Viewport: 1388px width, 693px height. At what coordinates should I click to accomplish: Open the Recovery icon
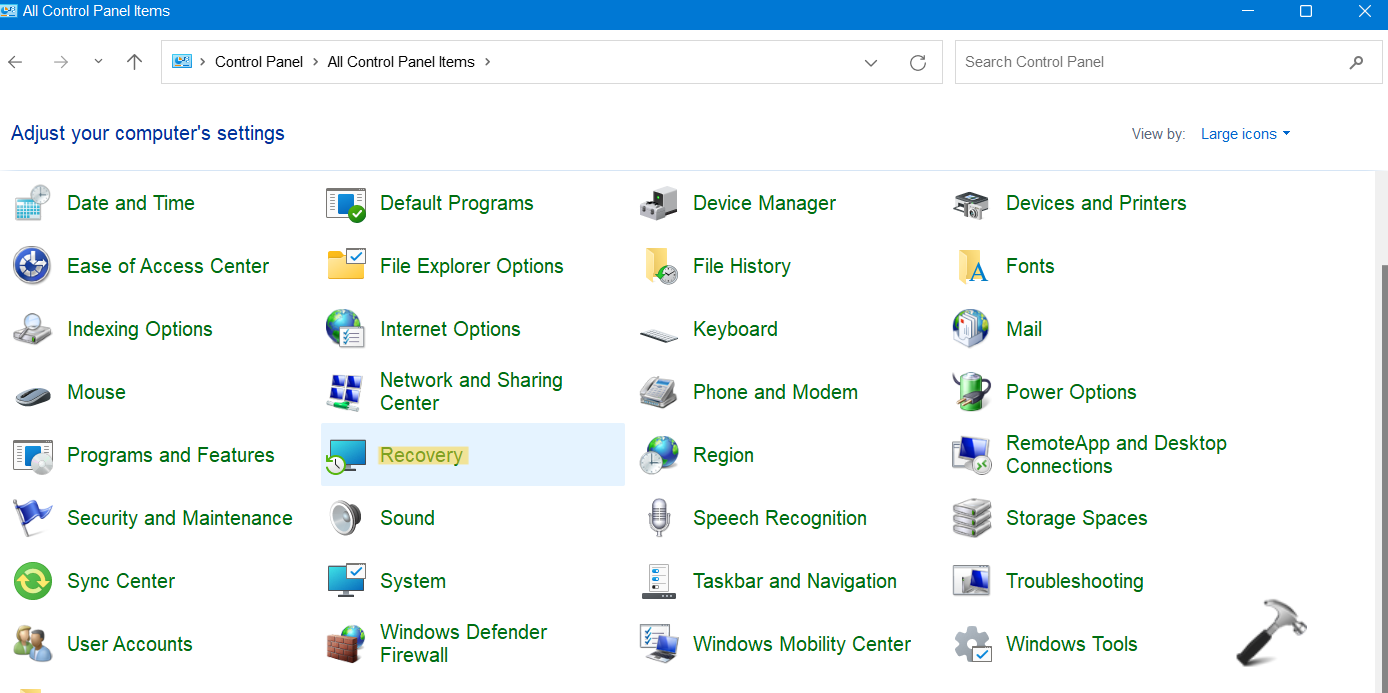[346, 456]
